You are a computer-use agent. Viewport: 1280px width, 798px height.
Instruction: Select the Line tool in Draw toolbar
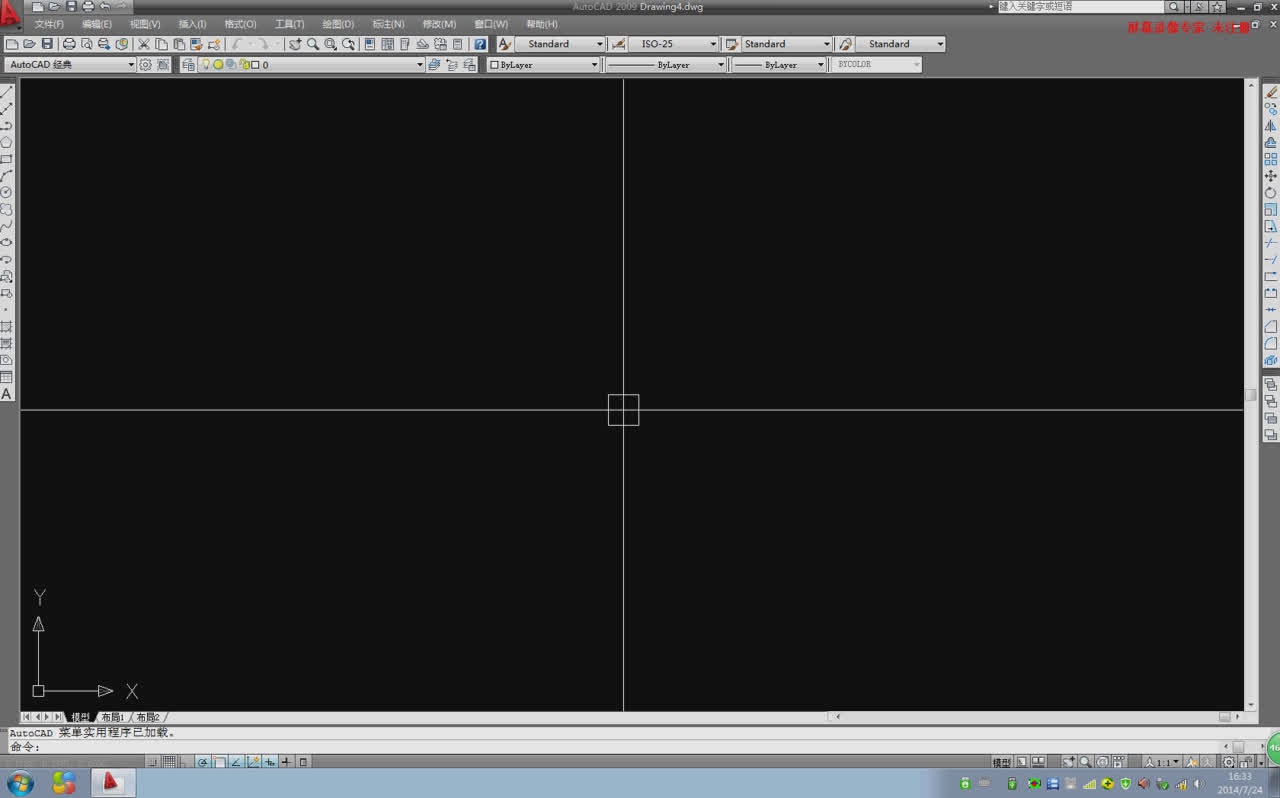click(6, 92)
